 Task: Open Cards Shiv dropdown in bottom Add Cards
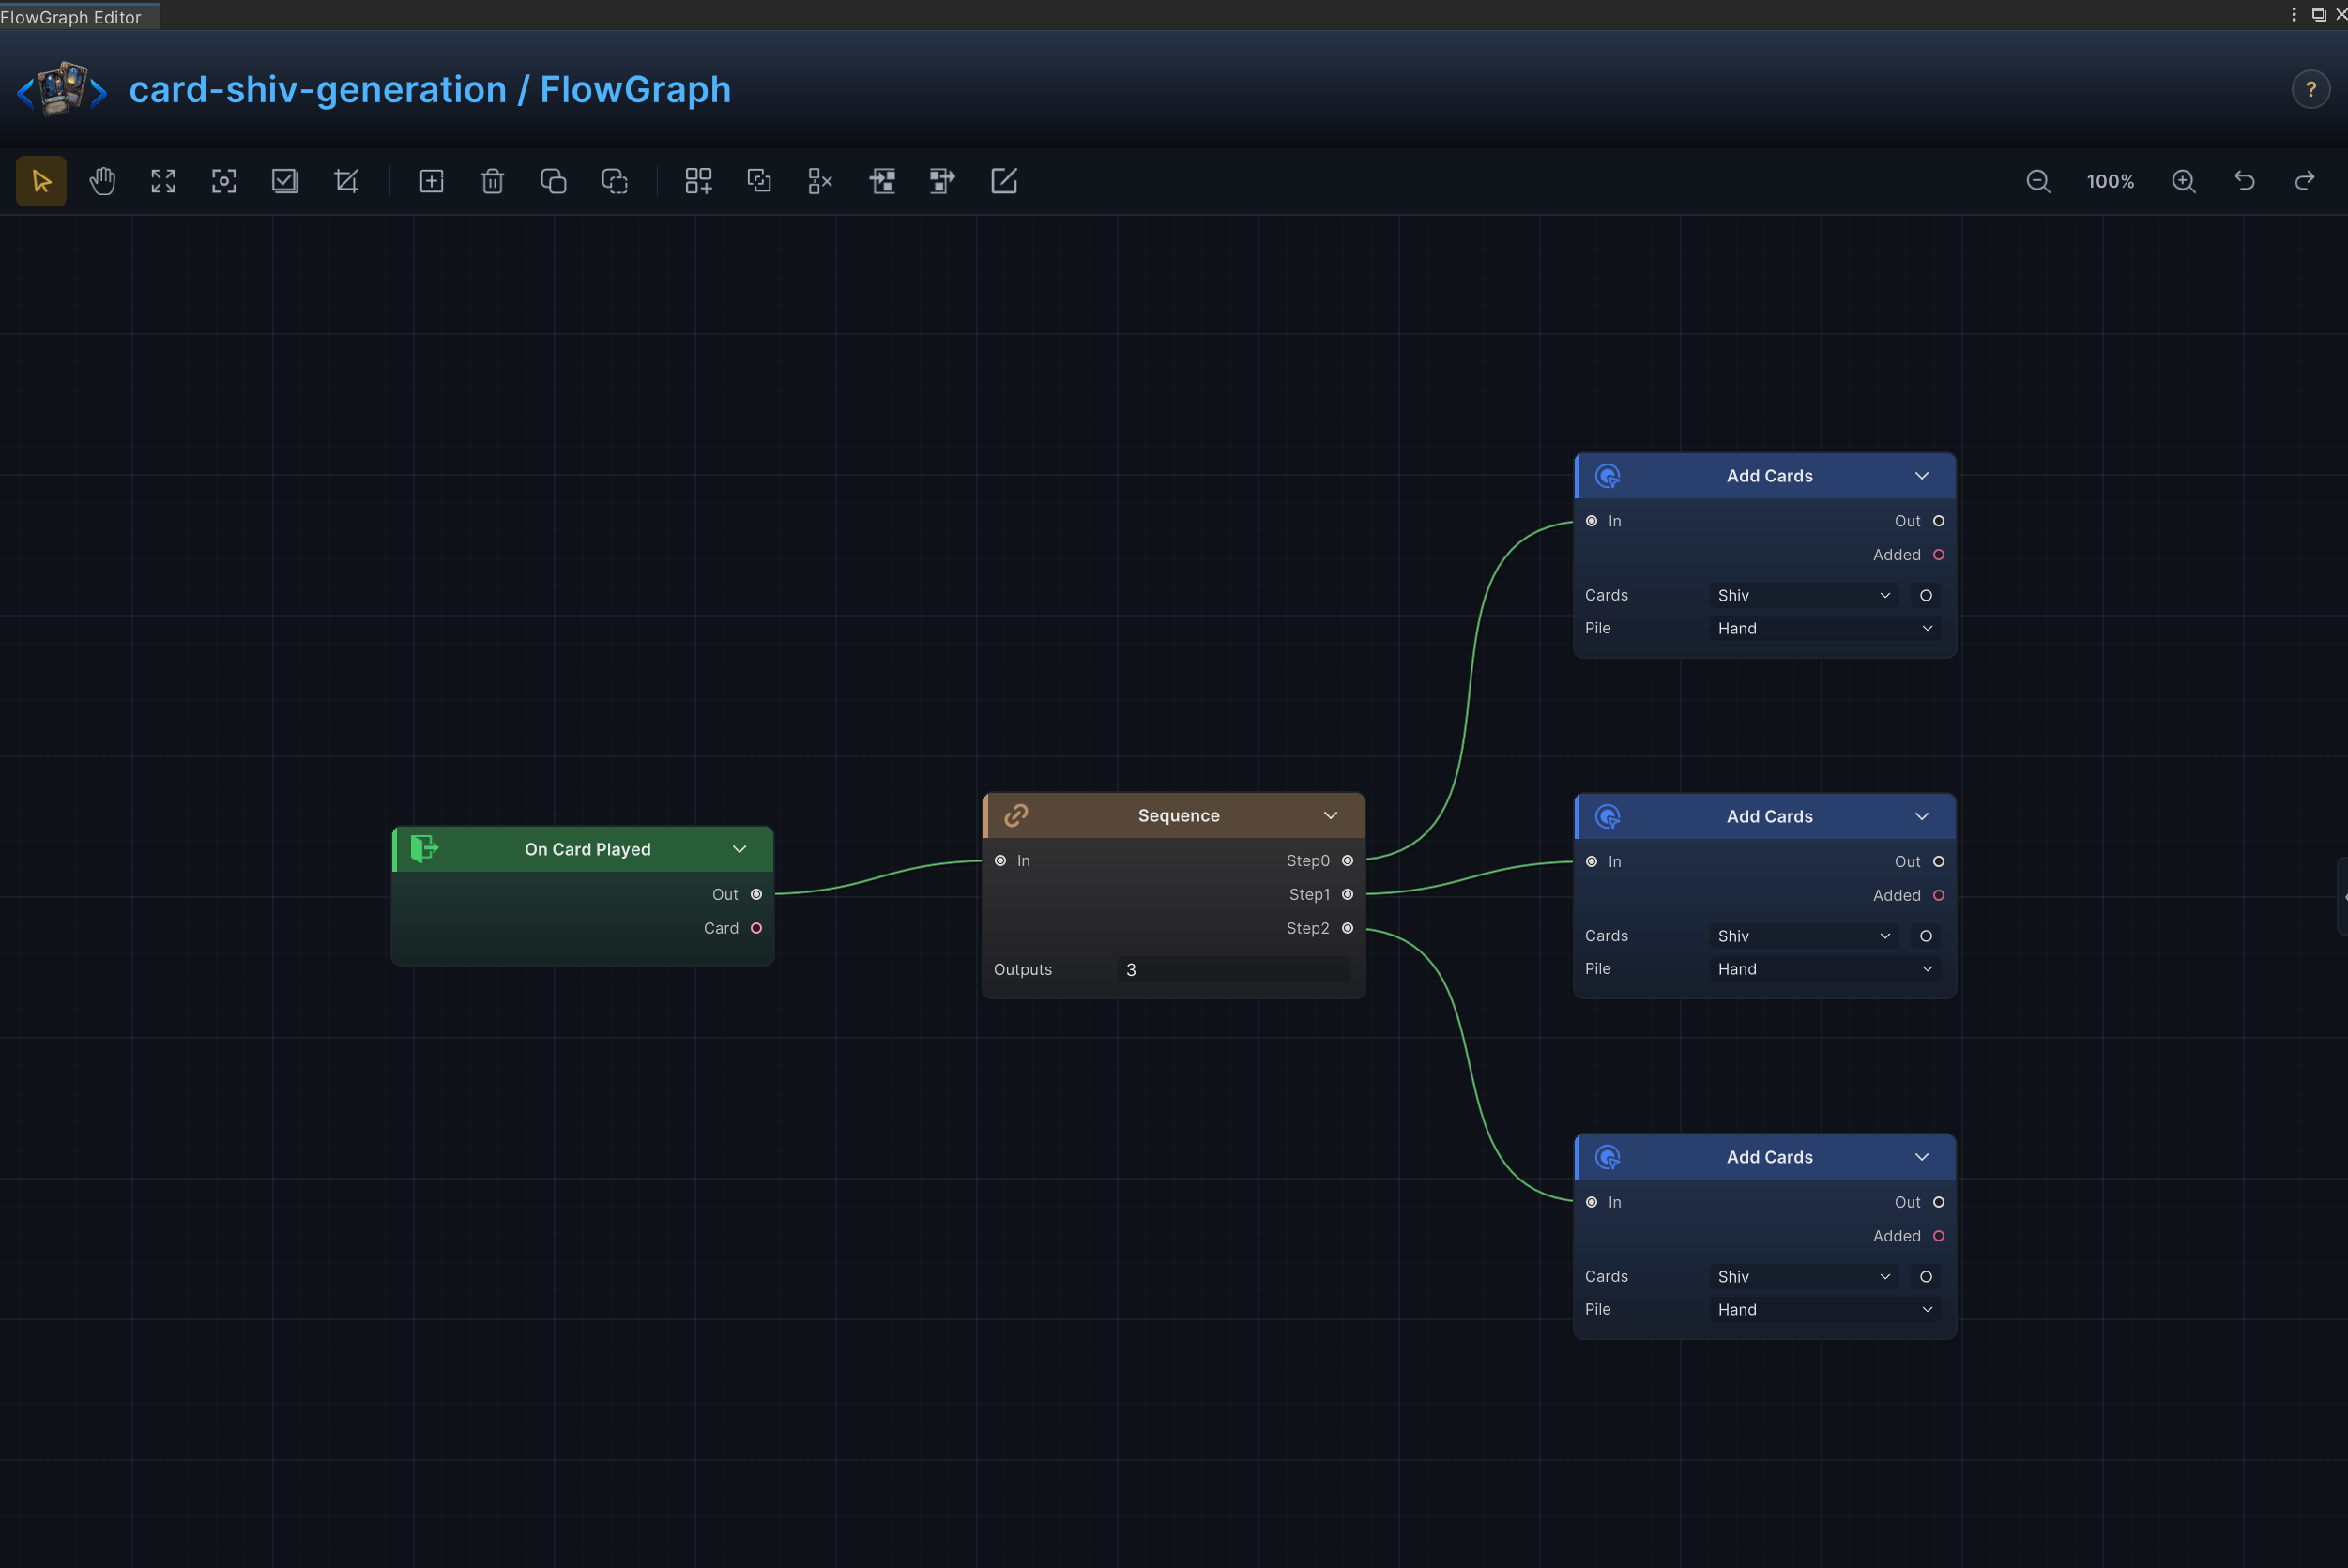(x=1804, y=1276)
